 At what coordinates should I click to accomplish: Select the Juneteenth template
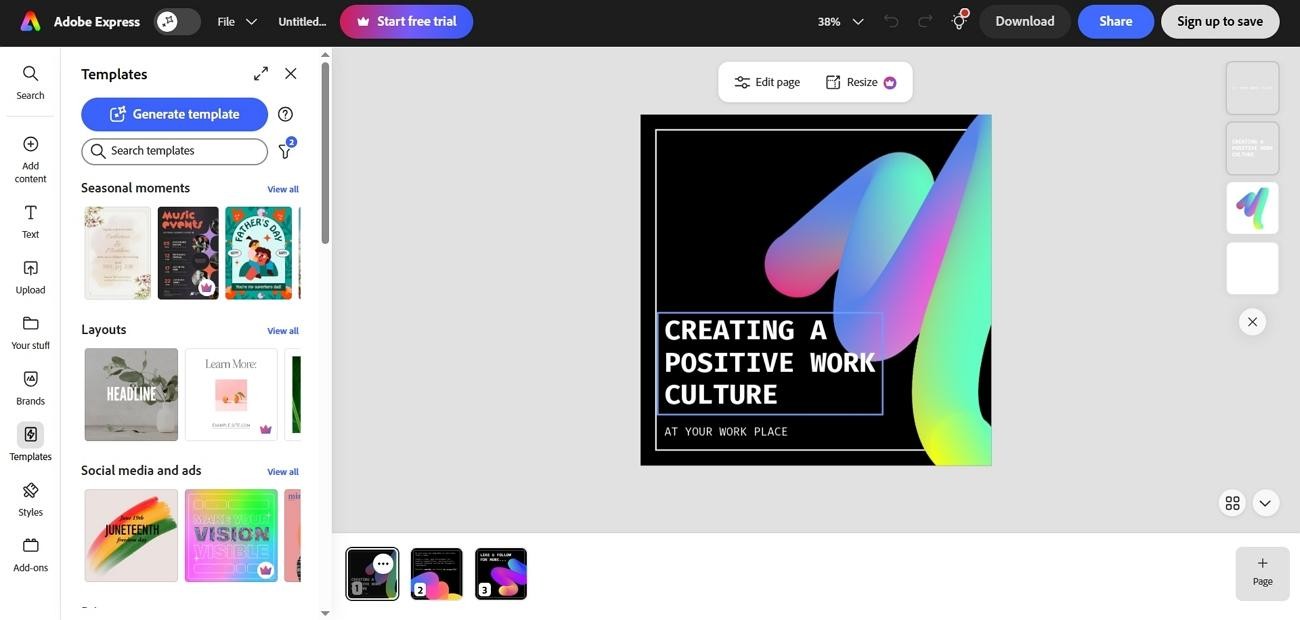(x=131, y=536)
